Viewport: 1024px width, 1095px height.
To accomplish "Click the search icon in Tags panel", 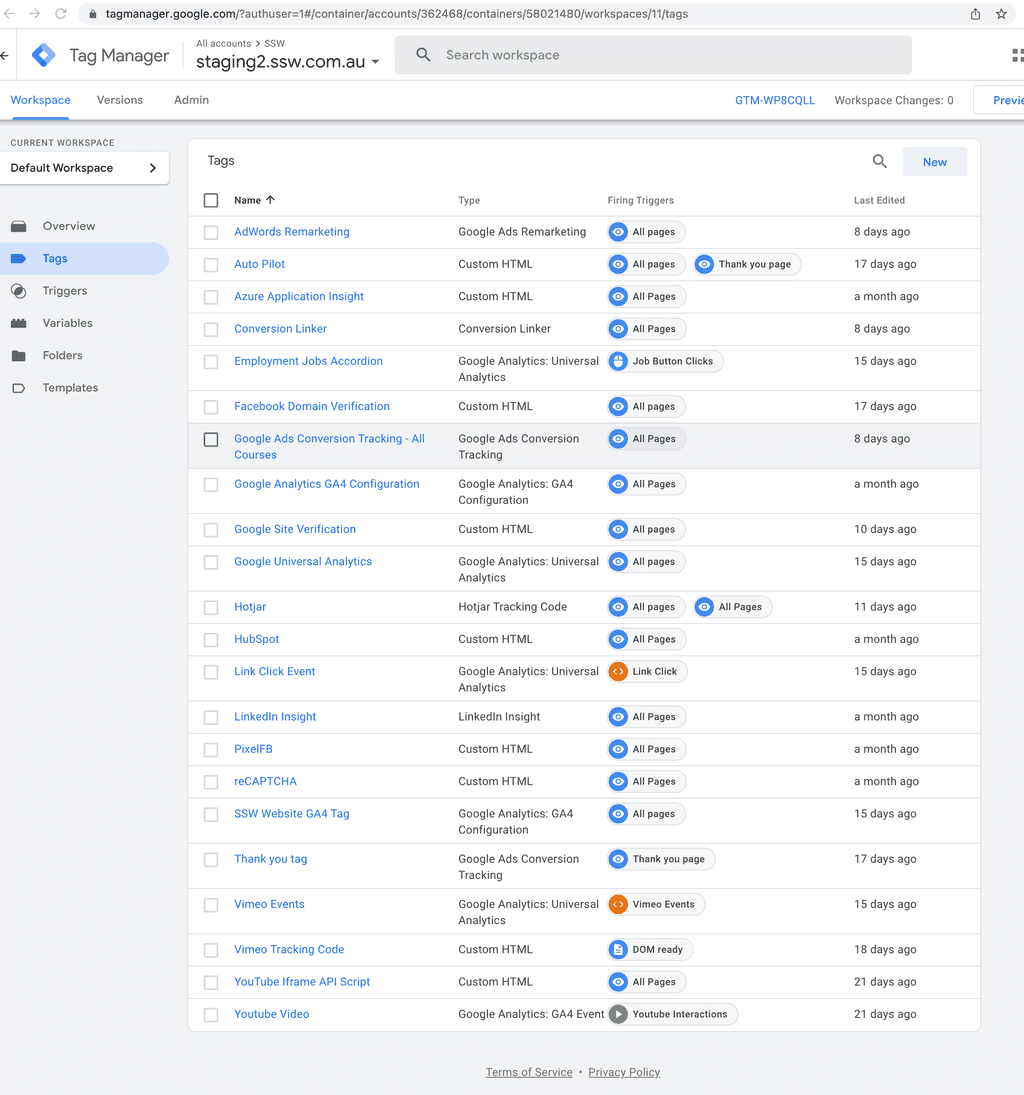I will pos(879,162).
